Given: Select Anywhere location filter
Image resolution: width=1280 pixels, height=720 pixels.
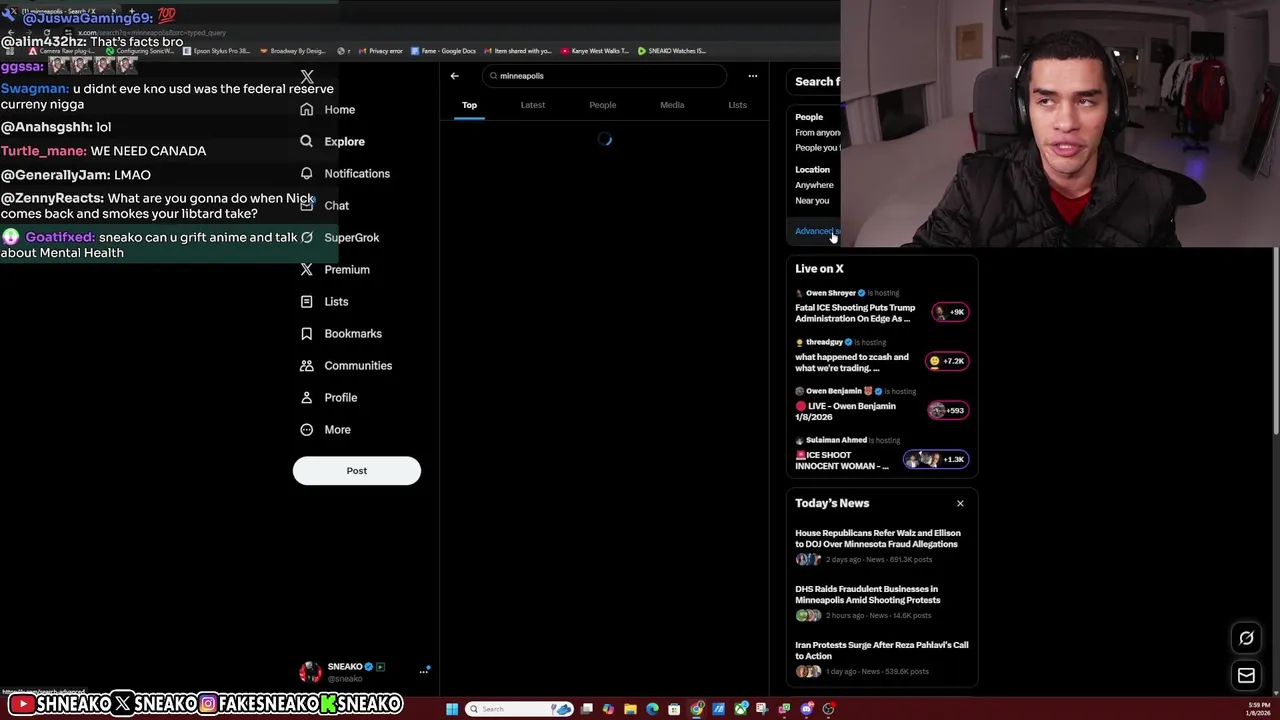Looking at the screenshot, I should coord(814,185).
